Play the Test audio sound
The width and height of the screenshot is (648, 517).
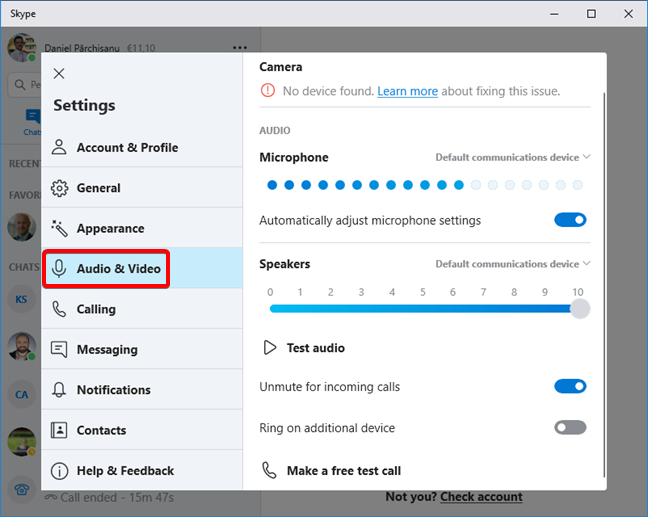(x=304, y=348)
